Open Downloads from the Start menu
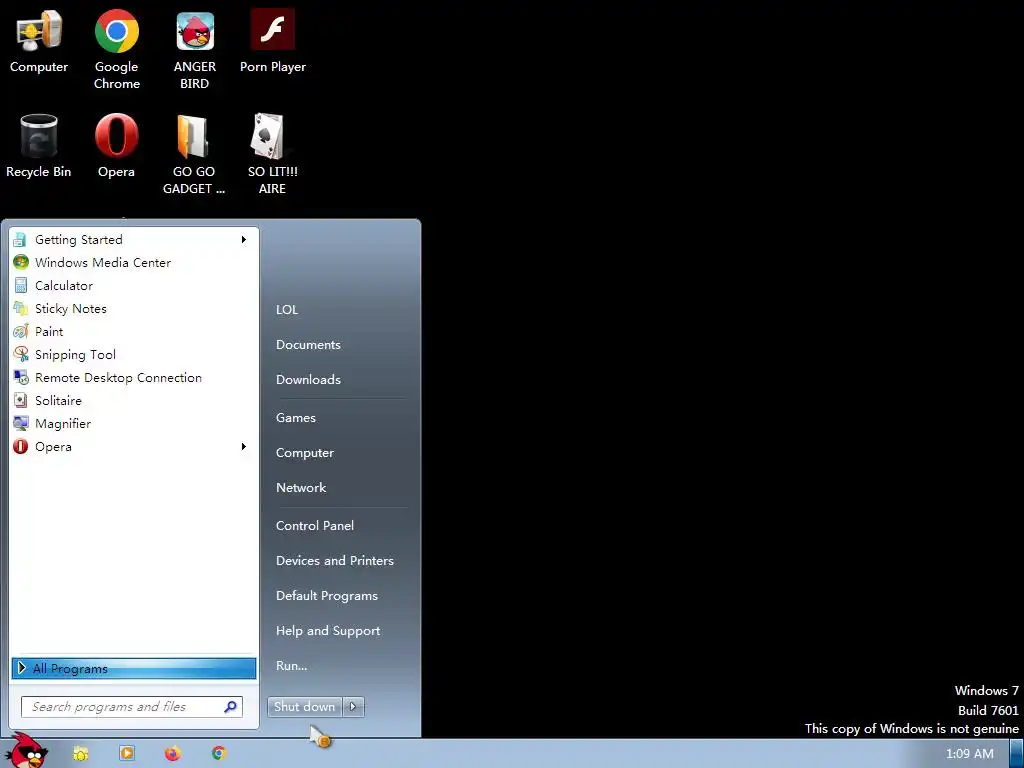Screen dimensions: 1024x768 pyautogui.click(x=308, y=379)
